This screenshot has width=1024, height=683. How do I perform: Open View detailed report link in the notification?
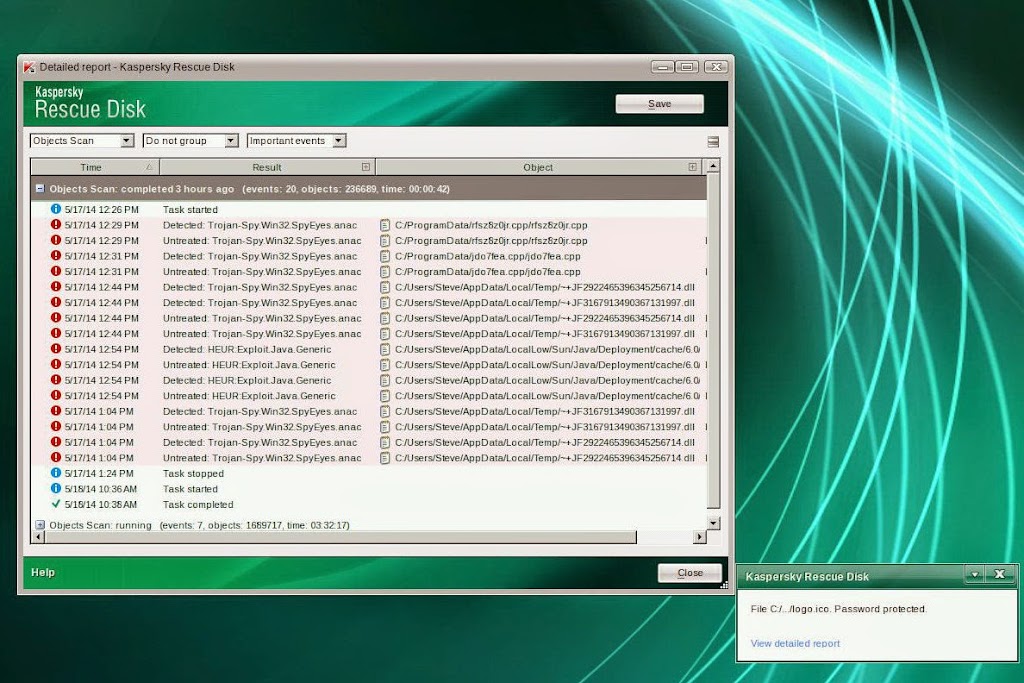795,643
